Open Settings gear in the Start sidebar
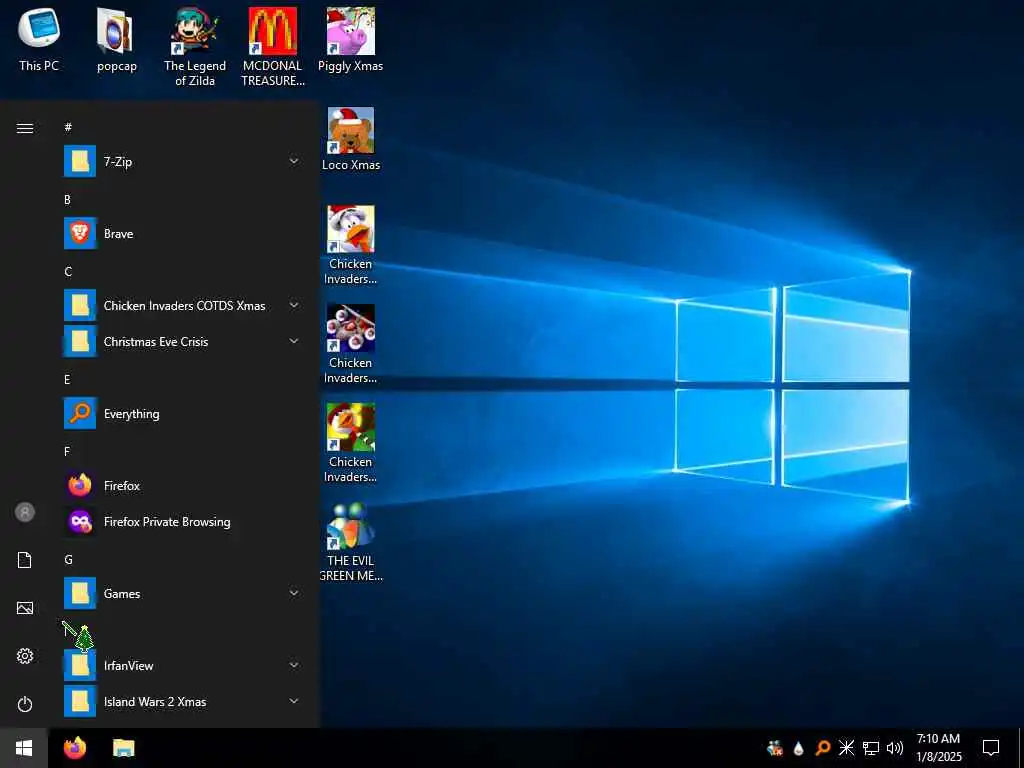The image size is (1024, 768). (x=25, y=656)
